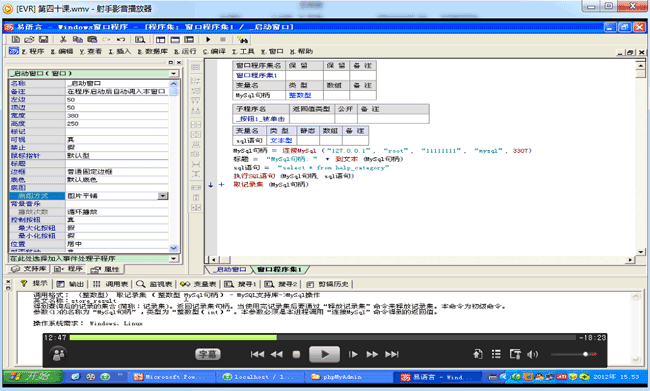Toggle the combined panel layout icon
Screen dimensions: 650x391
pyautogui.click(x=189, y=39)
